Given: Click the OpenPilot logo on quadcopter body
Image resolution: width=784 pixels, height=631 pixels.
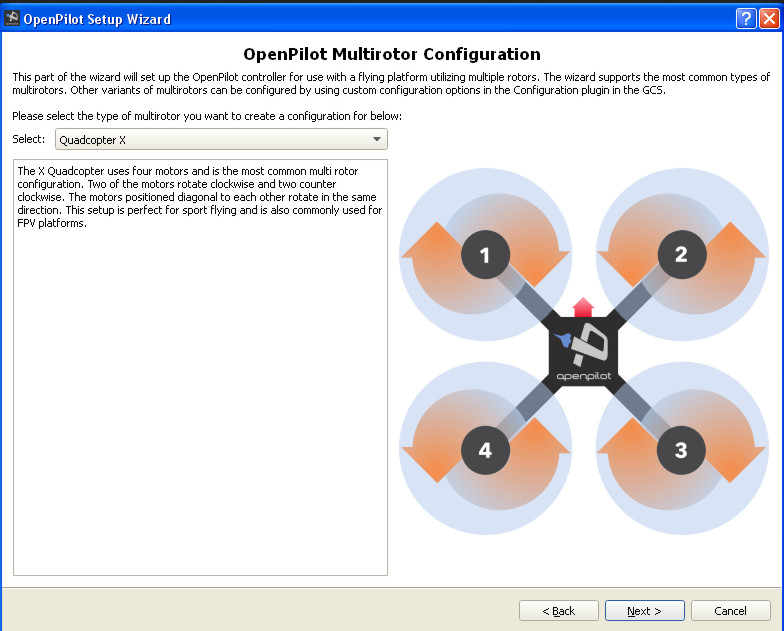Looking at the screenshot, I should pos(583,352).
